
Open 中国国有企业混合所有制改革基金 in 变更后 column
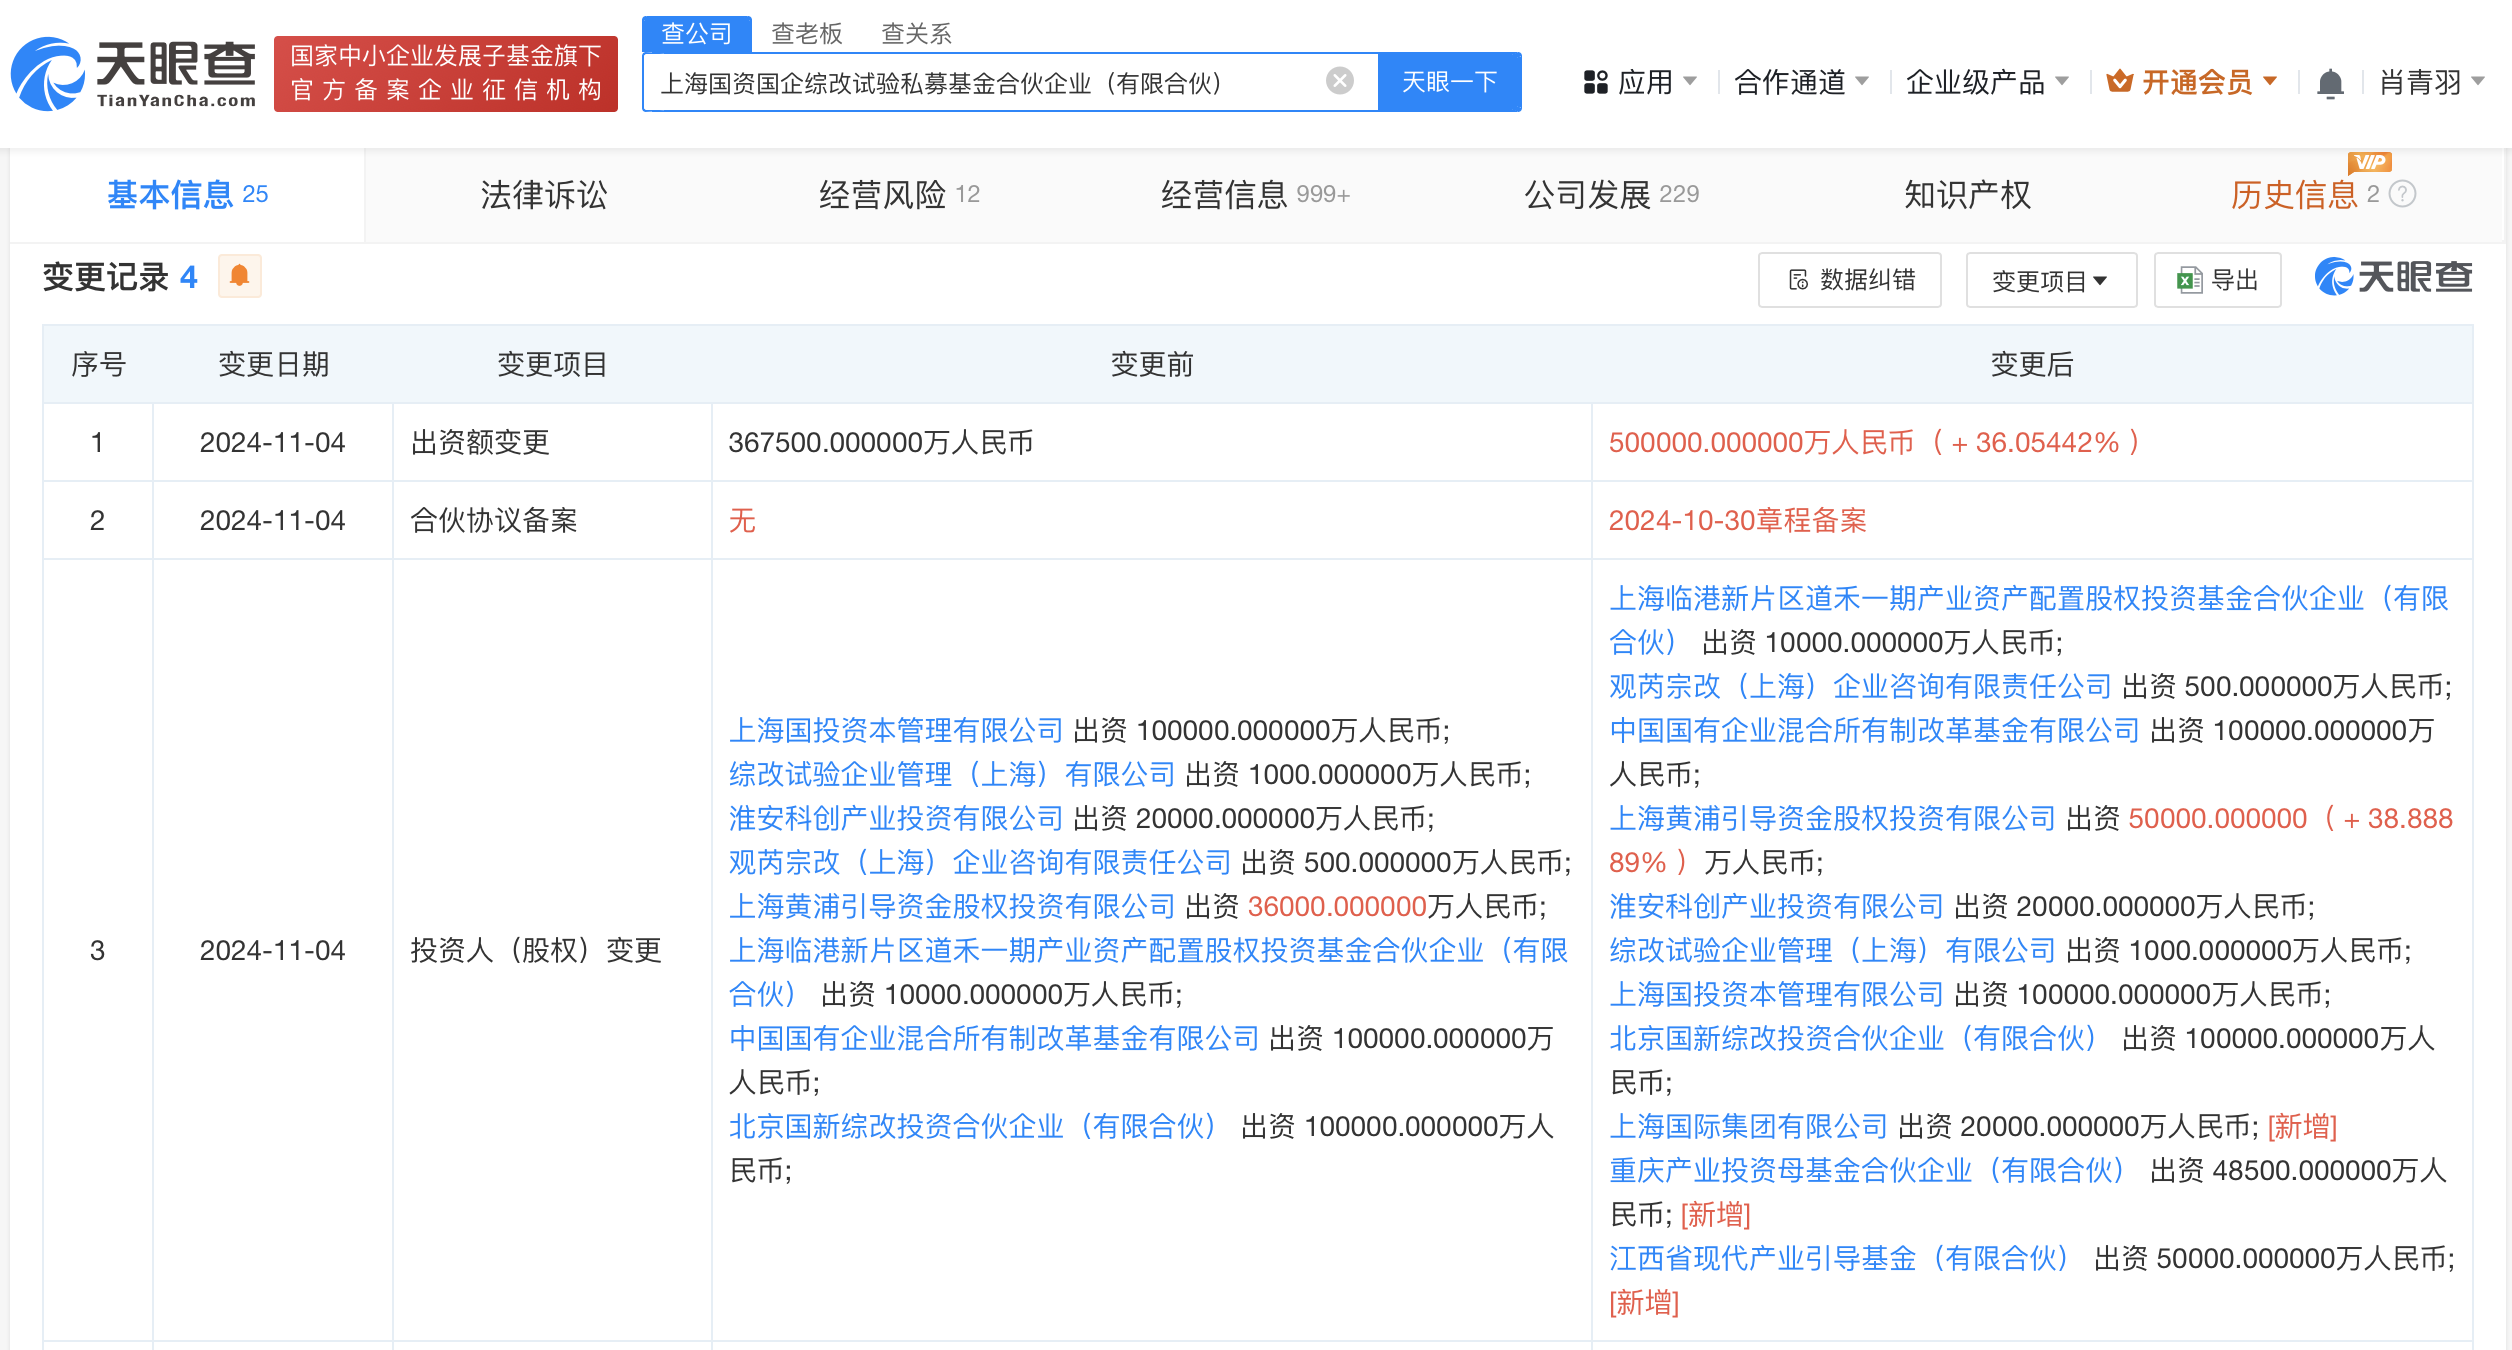click(x=1874, y=730)
